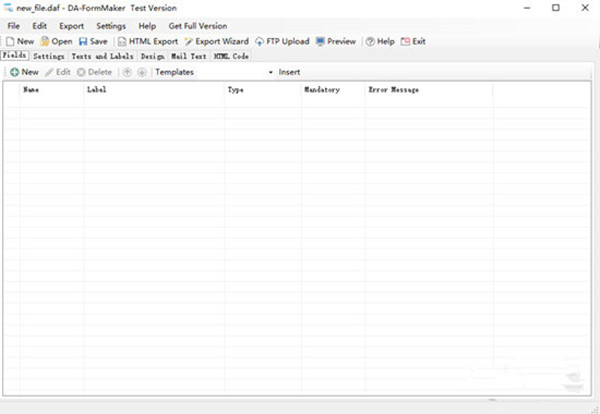Click Get Full Version menu
The width and height of the screenshot is (600, 414).
(198, 26)
